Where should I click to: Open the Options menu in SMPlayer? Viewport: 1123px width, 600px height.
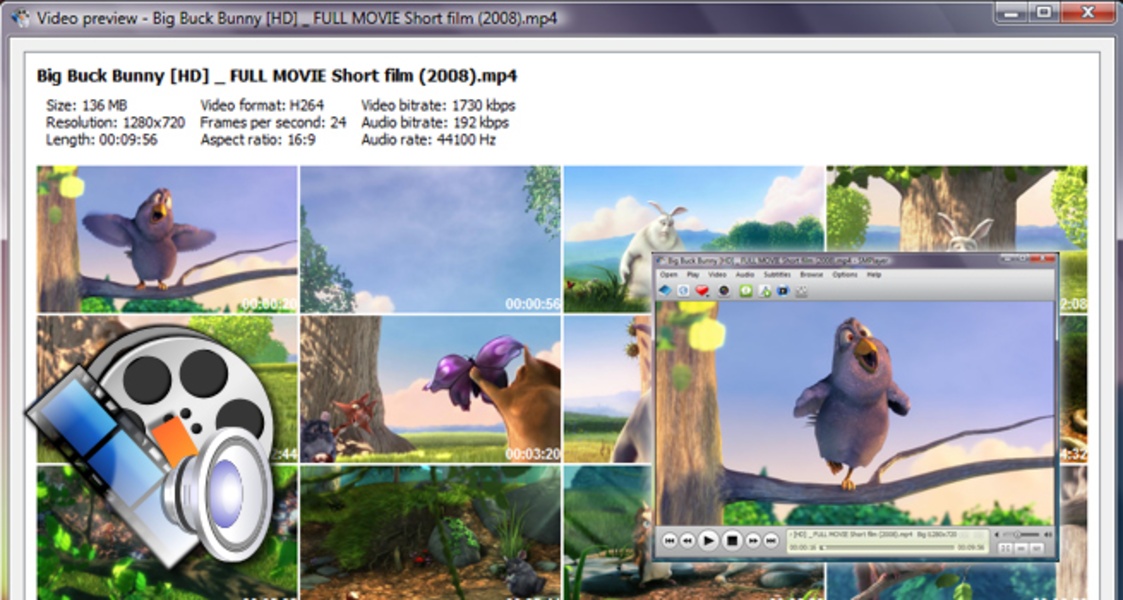click(845, 274)
